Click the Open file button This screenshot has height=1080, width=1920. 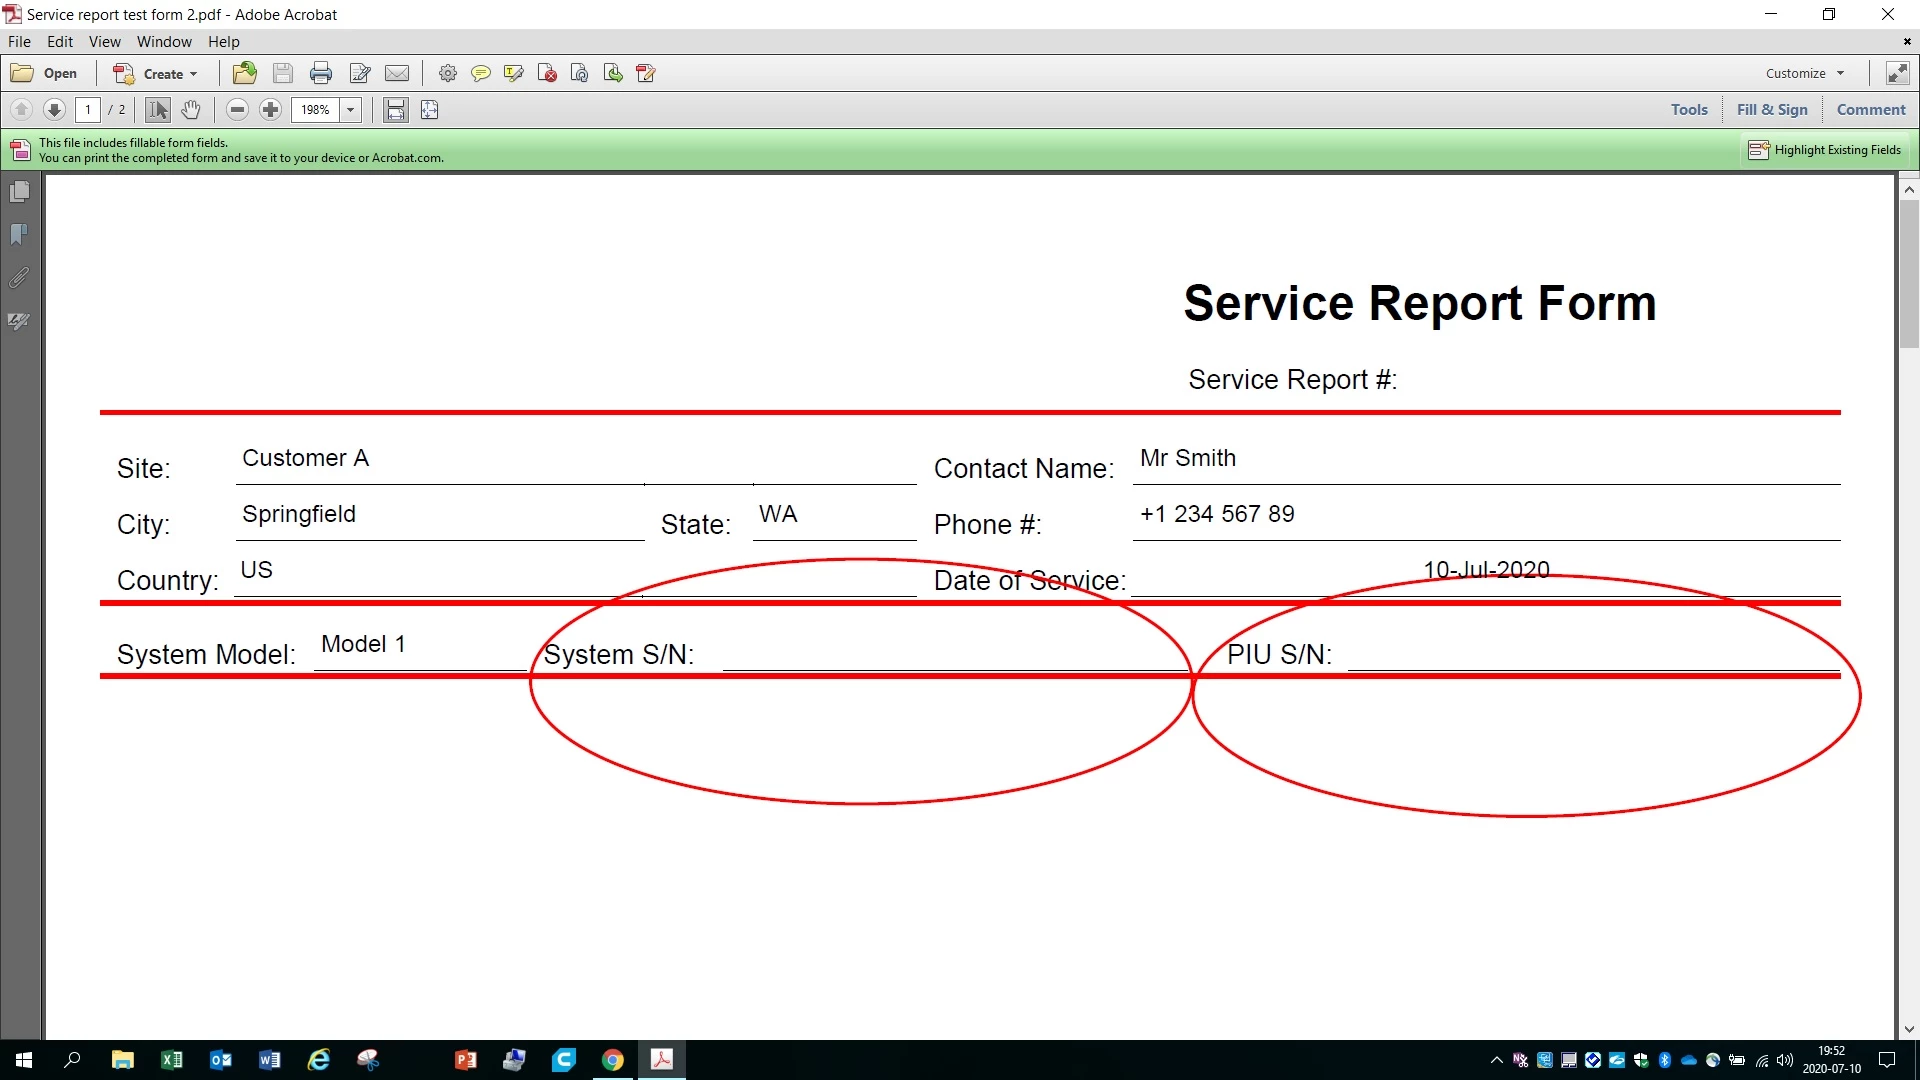point(45,73)
